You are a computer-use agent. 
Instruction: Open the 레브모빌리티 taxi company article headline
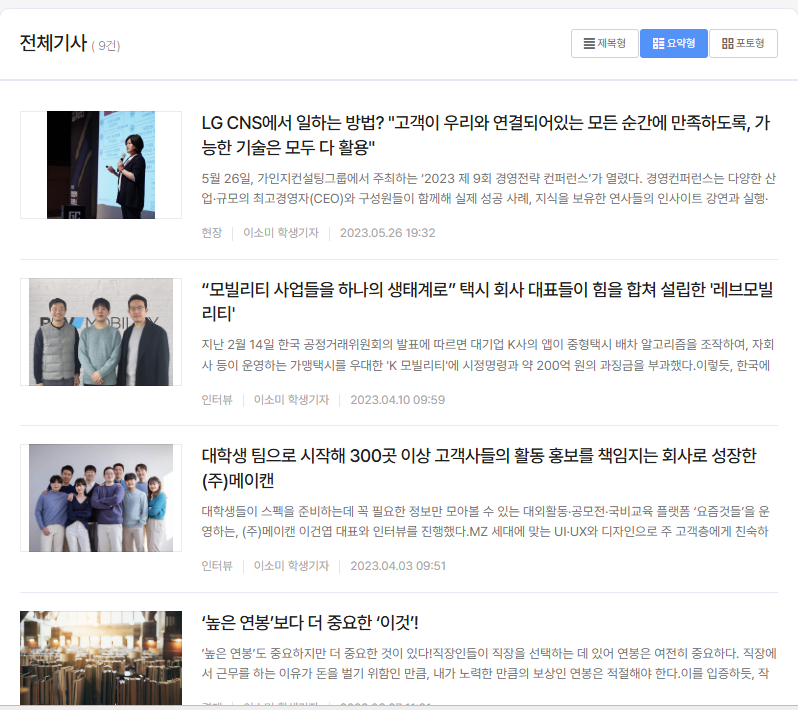point(487,301)
